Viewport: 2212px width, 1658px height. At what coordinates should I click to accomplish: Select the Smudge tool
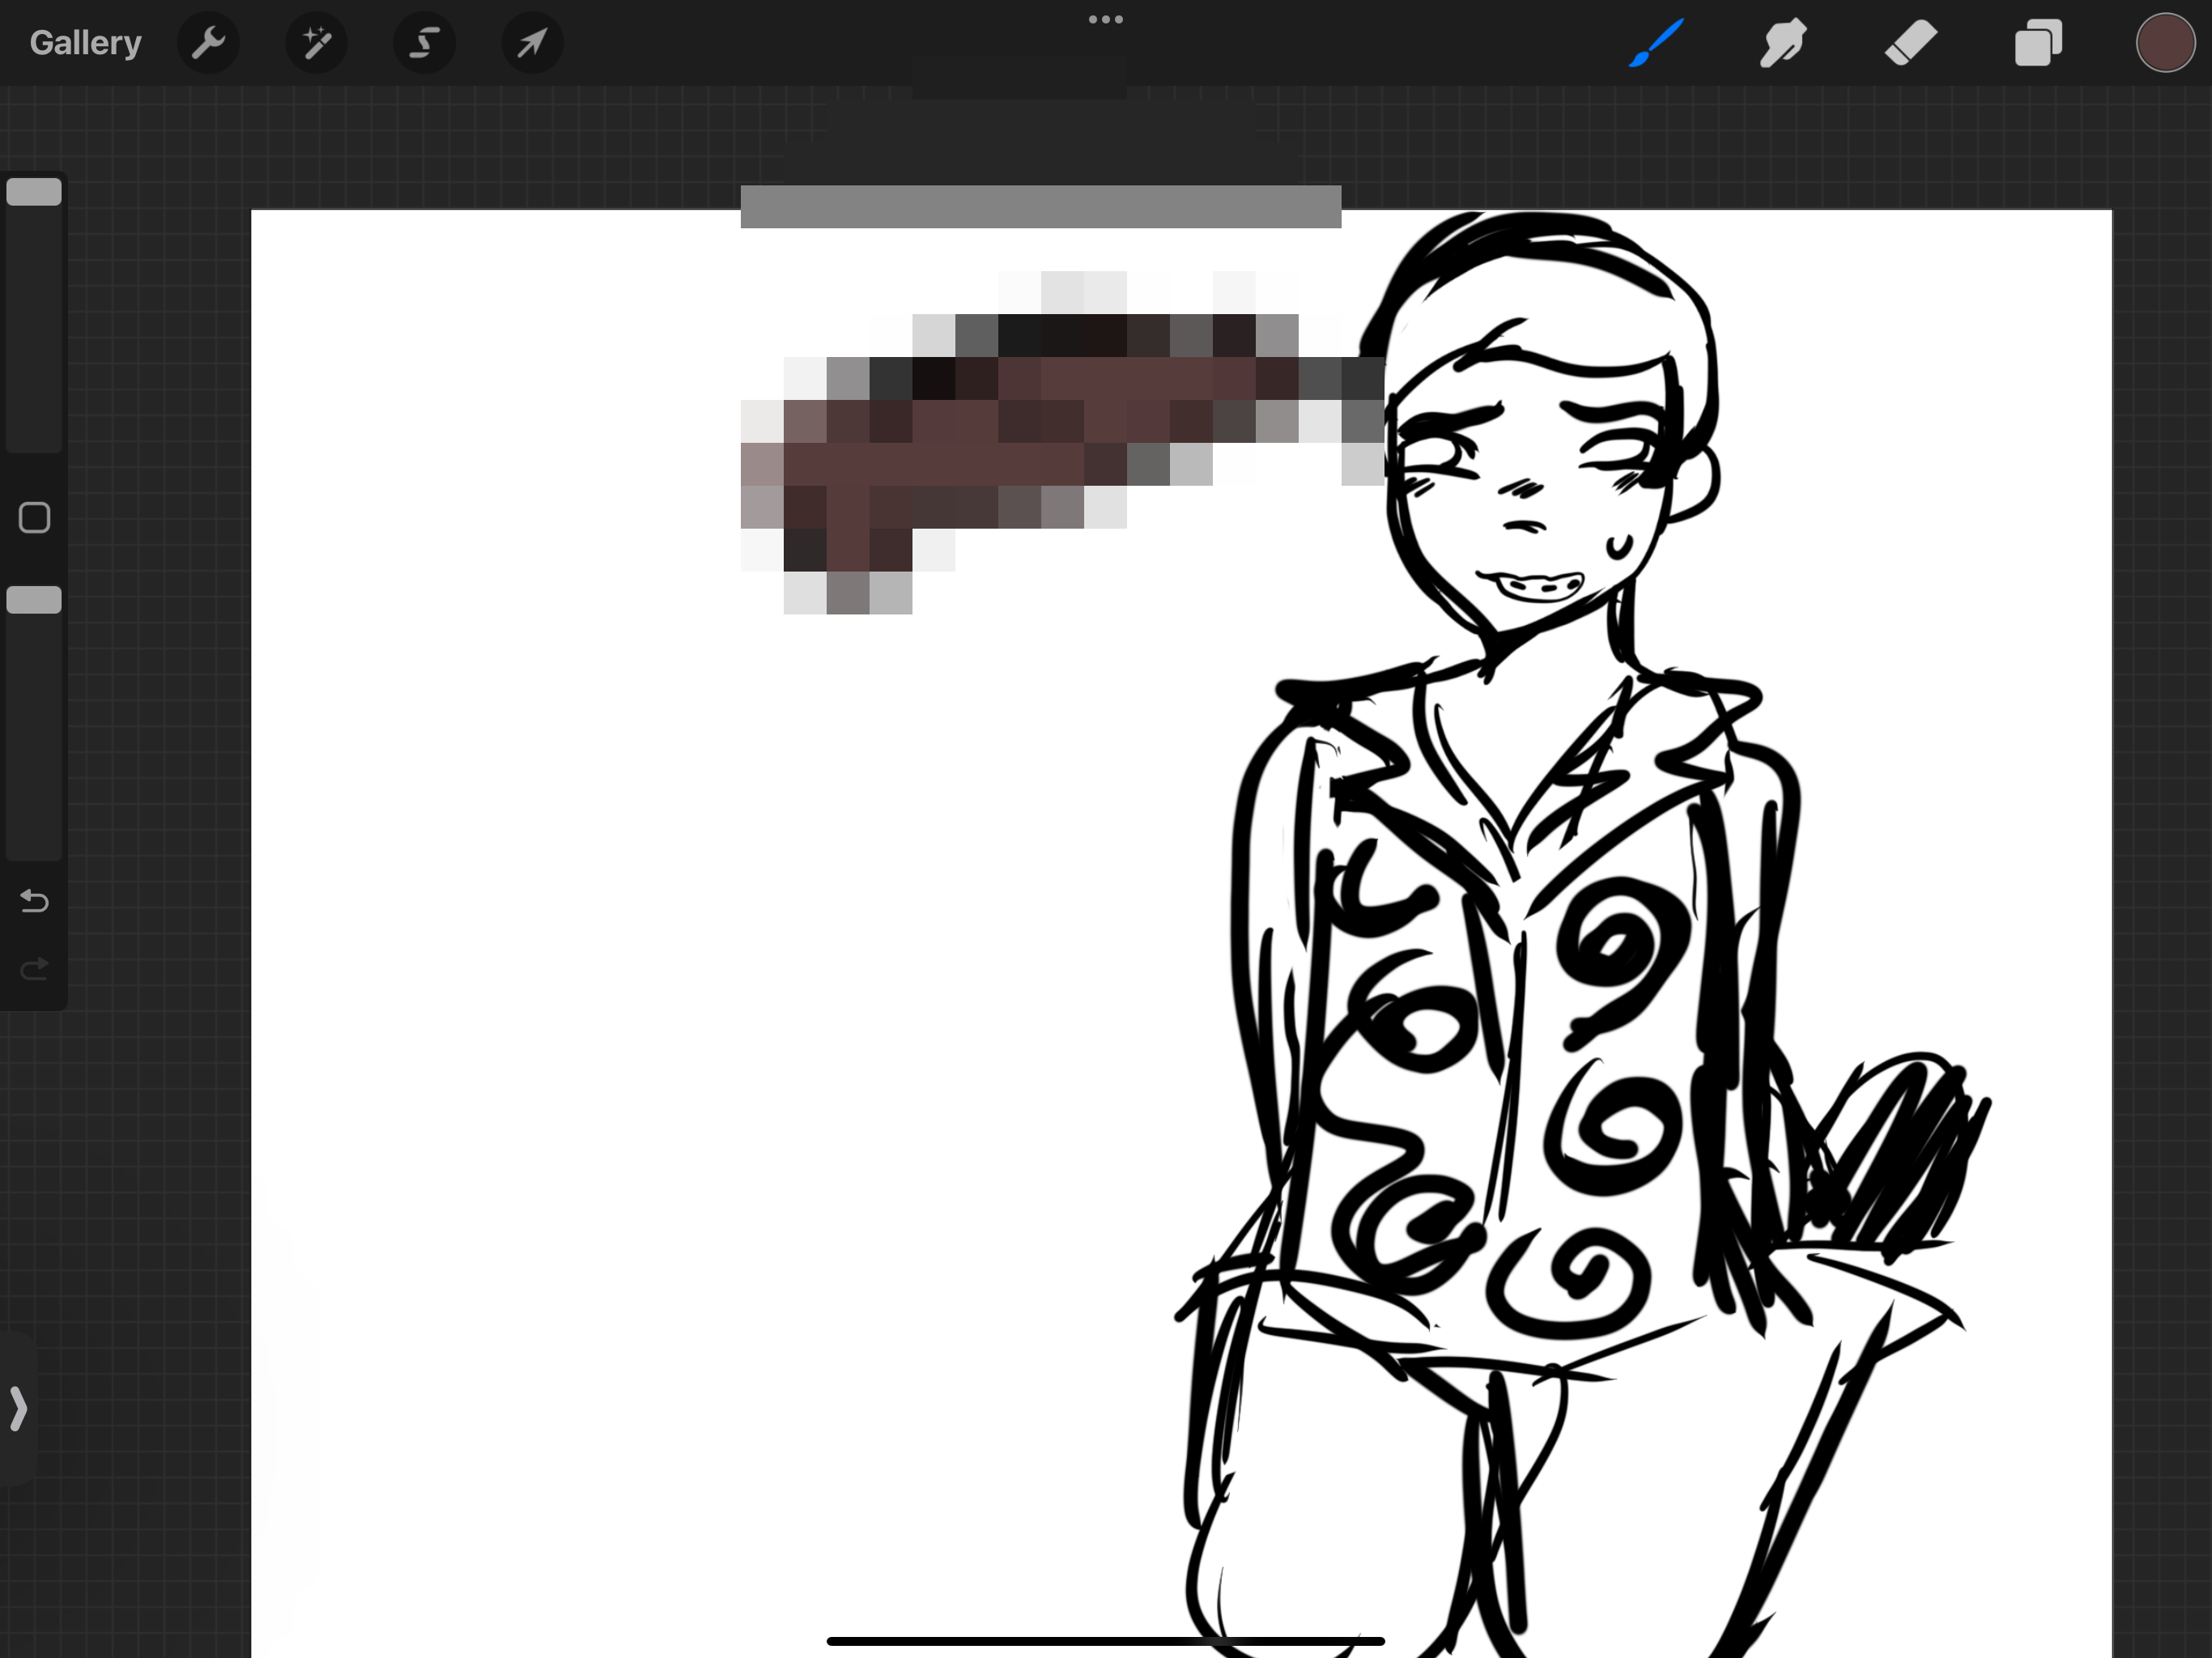pos(1783,43)
